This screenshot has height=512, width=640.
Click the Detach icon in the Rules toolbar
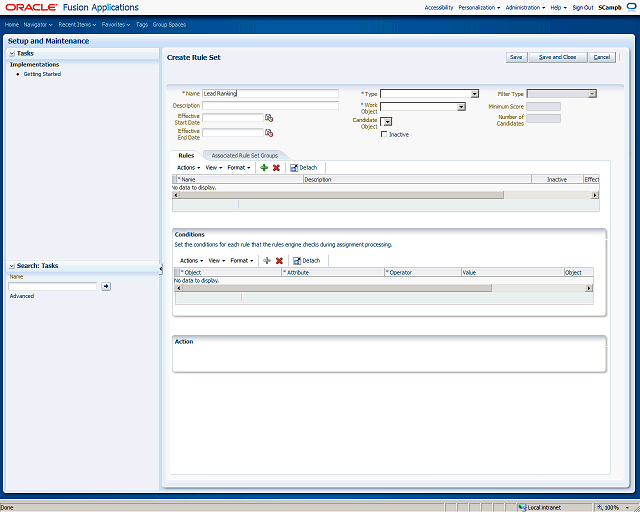click(x=294, y=168)
